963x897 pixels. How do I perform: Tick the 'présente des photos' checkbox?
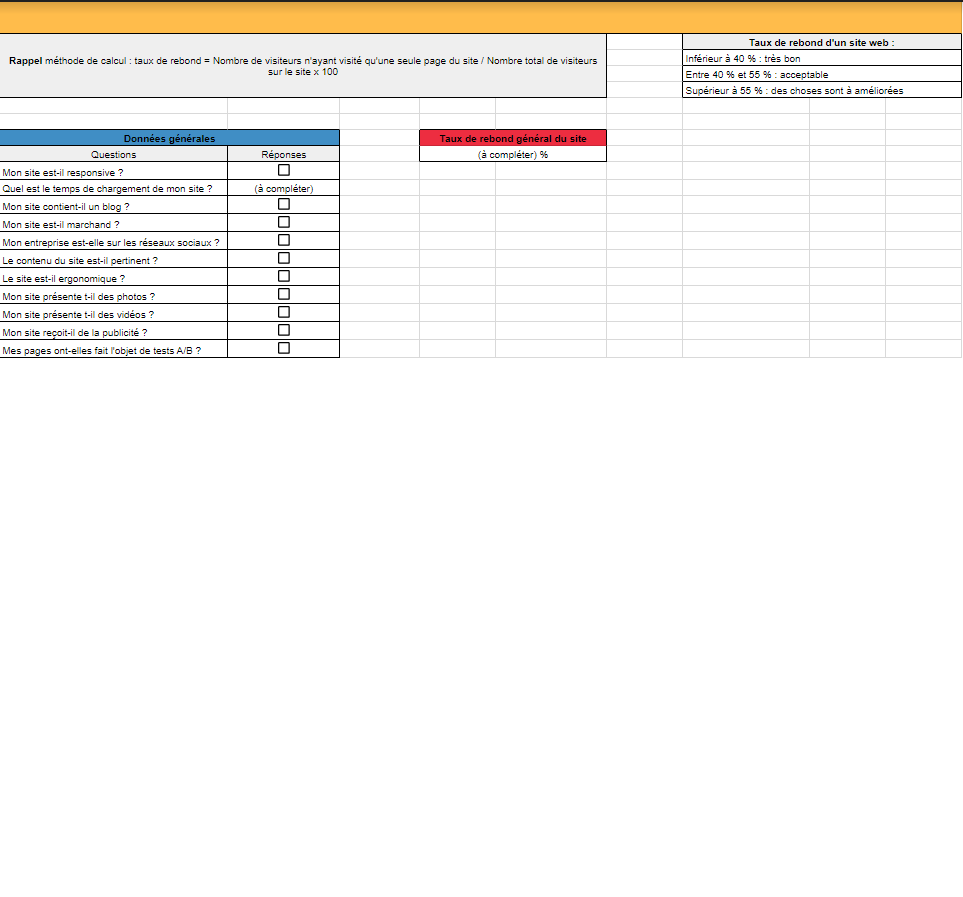click(x=284, y=294)
